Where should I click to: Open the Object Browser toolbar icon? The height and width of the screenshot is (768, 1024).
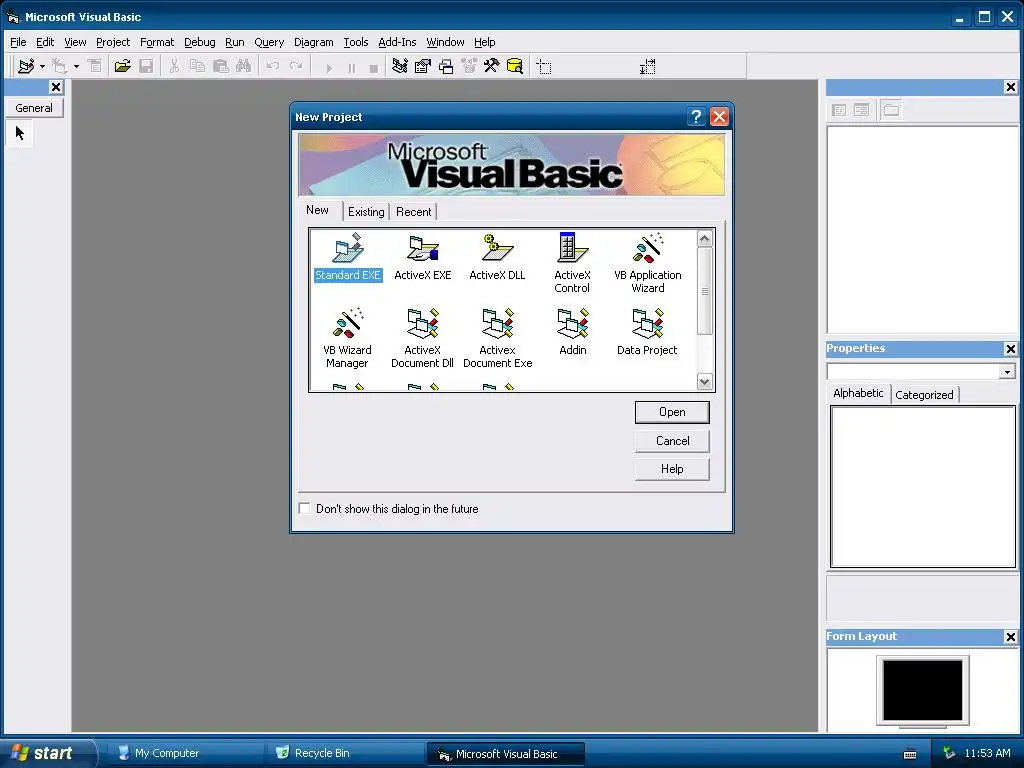click(x=469, y=67)
